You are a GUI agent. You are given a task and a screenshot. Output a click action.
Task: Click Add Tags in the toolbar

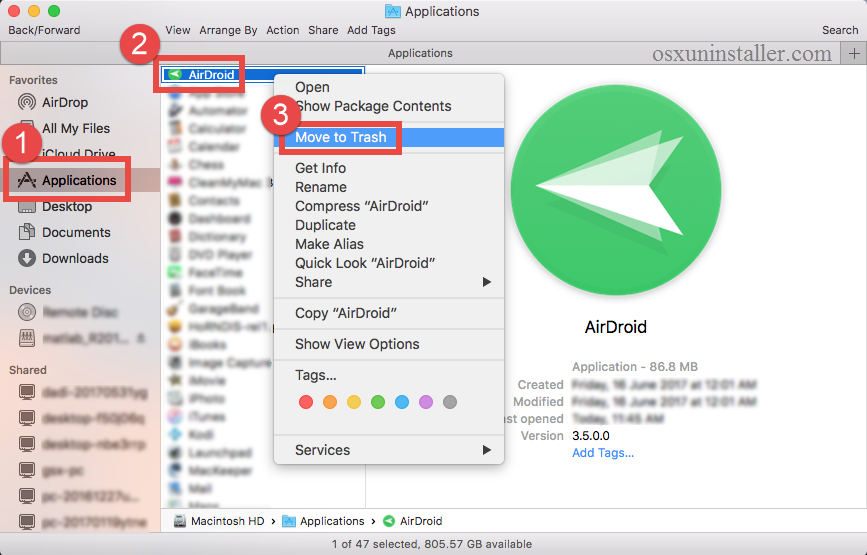pos(371,30)
